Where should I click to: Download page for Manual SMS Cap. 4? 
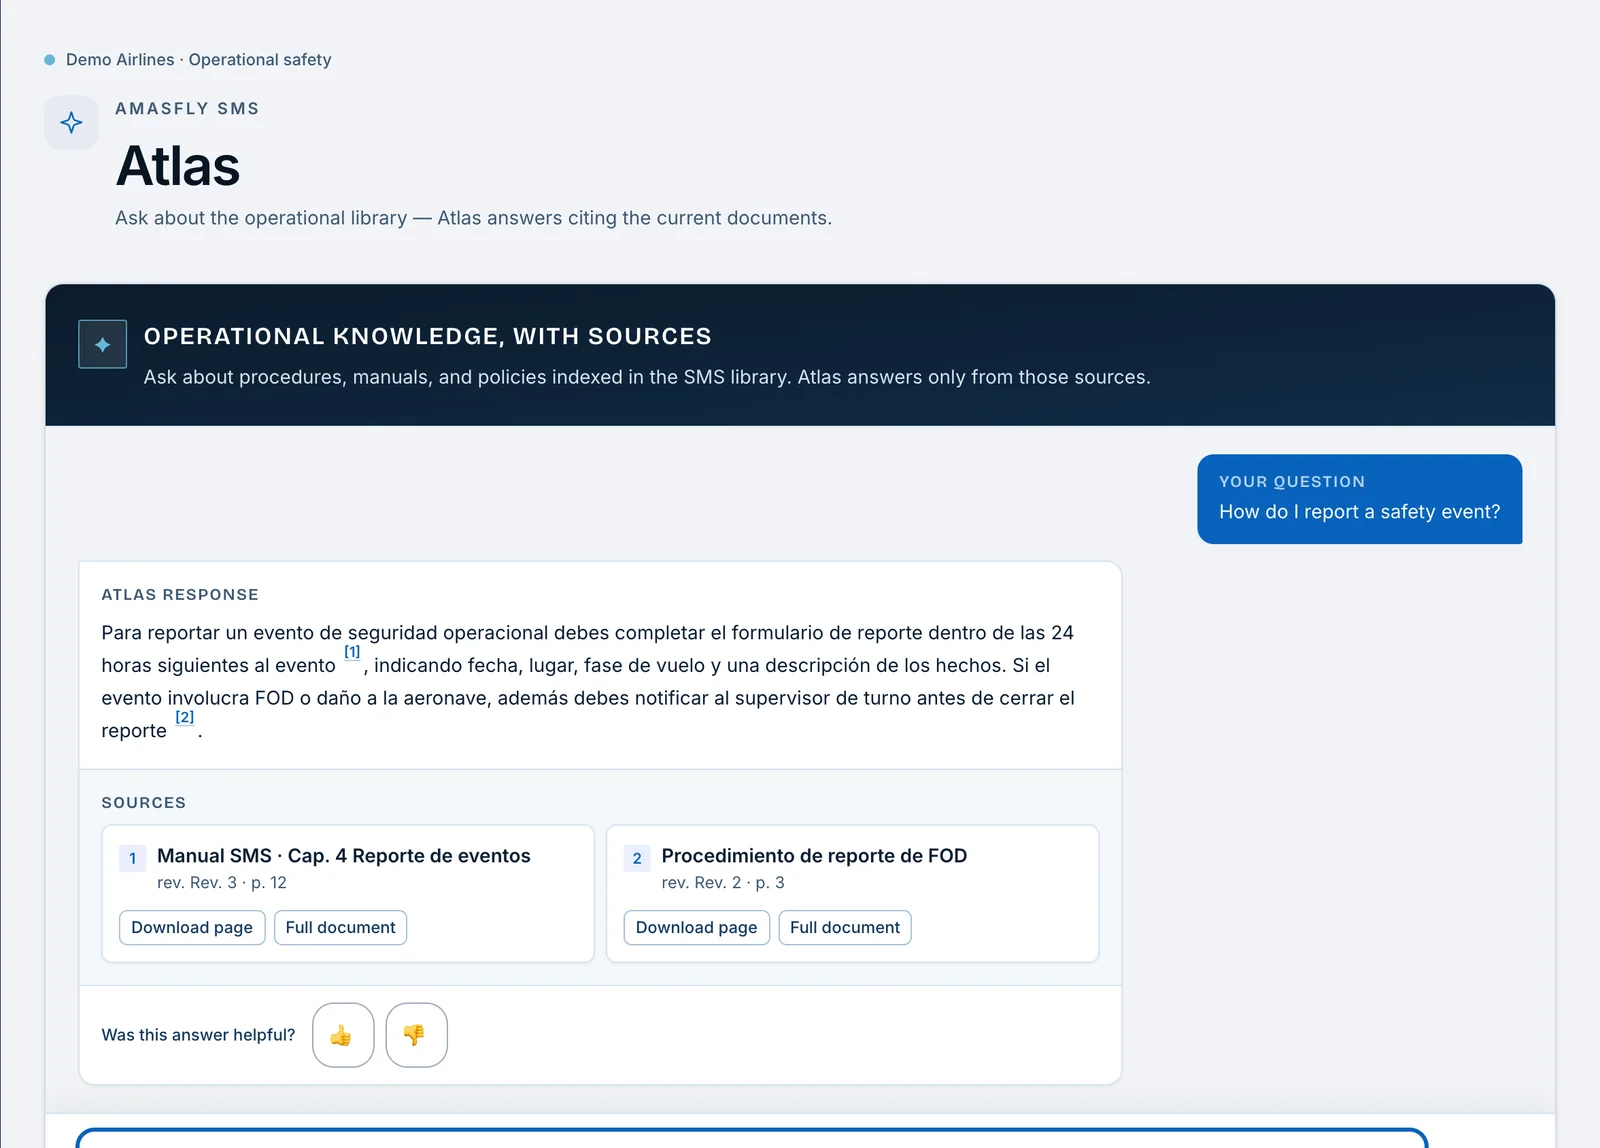192,927
